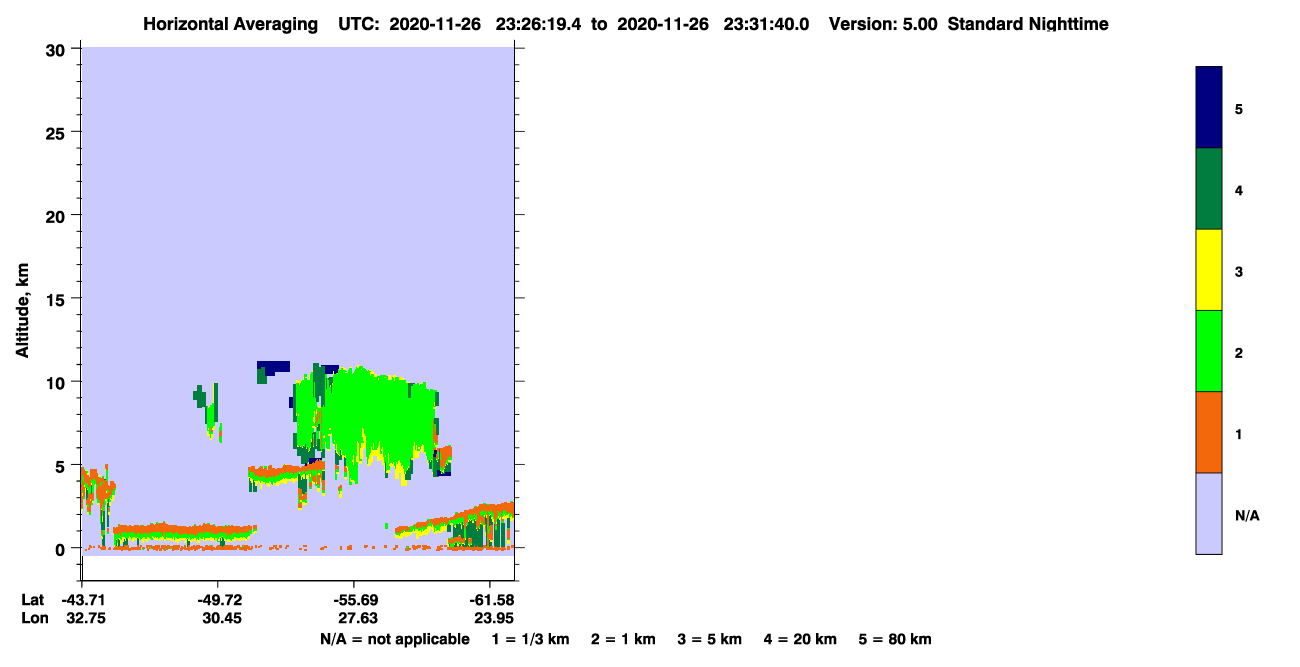This screenshot has height=667, width=1300.
Task: Click the legend entry 5 = 80 km
Action: tap(895, 639)
